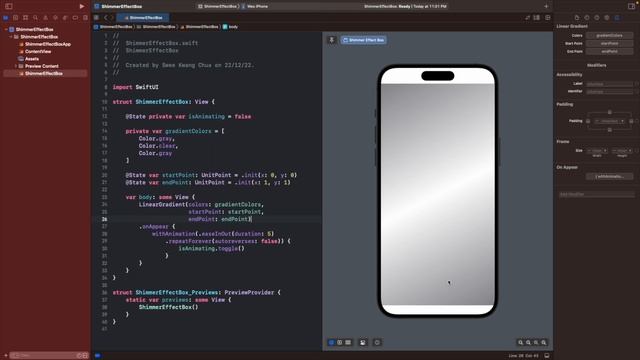Image resolution: width=640 pixels, height=360 pixels.
Task: Expand the Preview Content folder
Action: click(16, 66)
